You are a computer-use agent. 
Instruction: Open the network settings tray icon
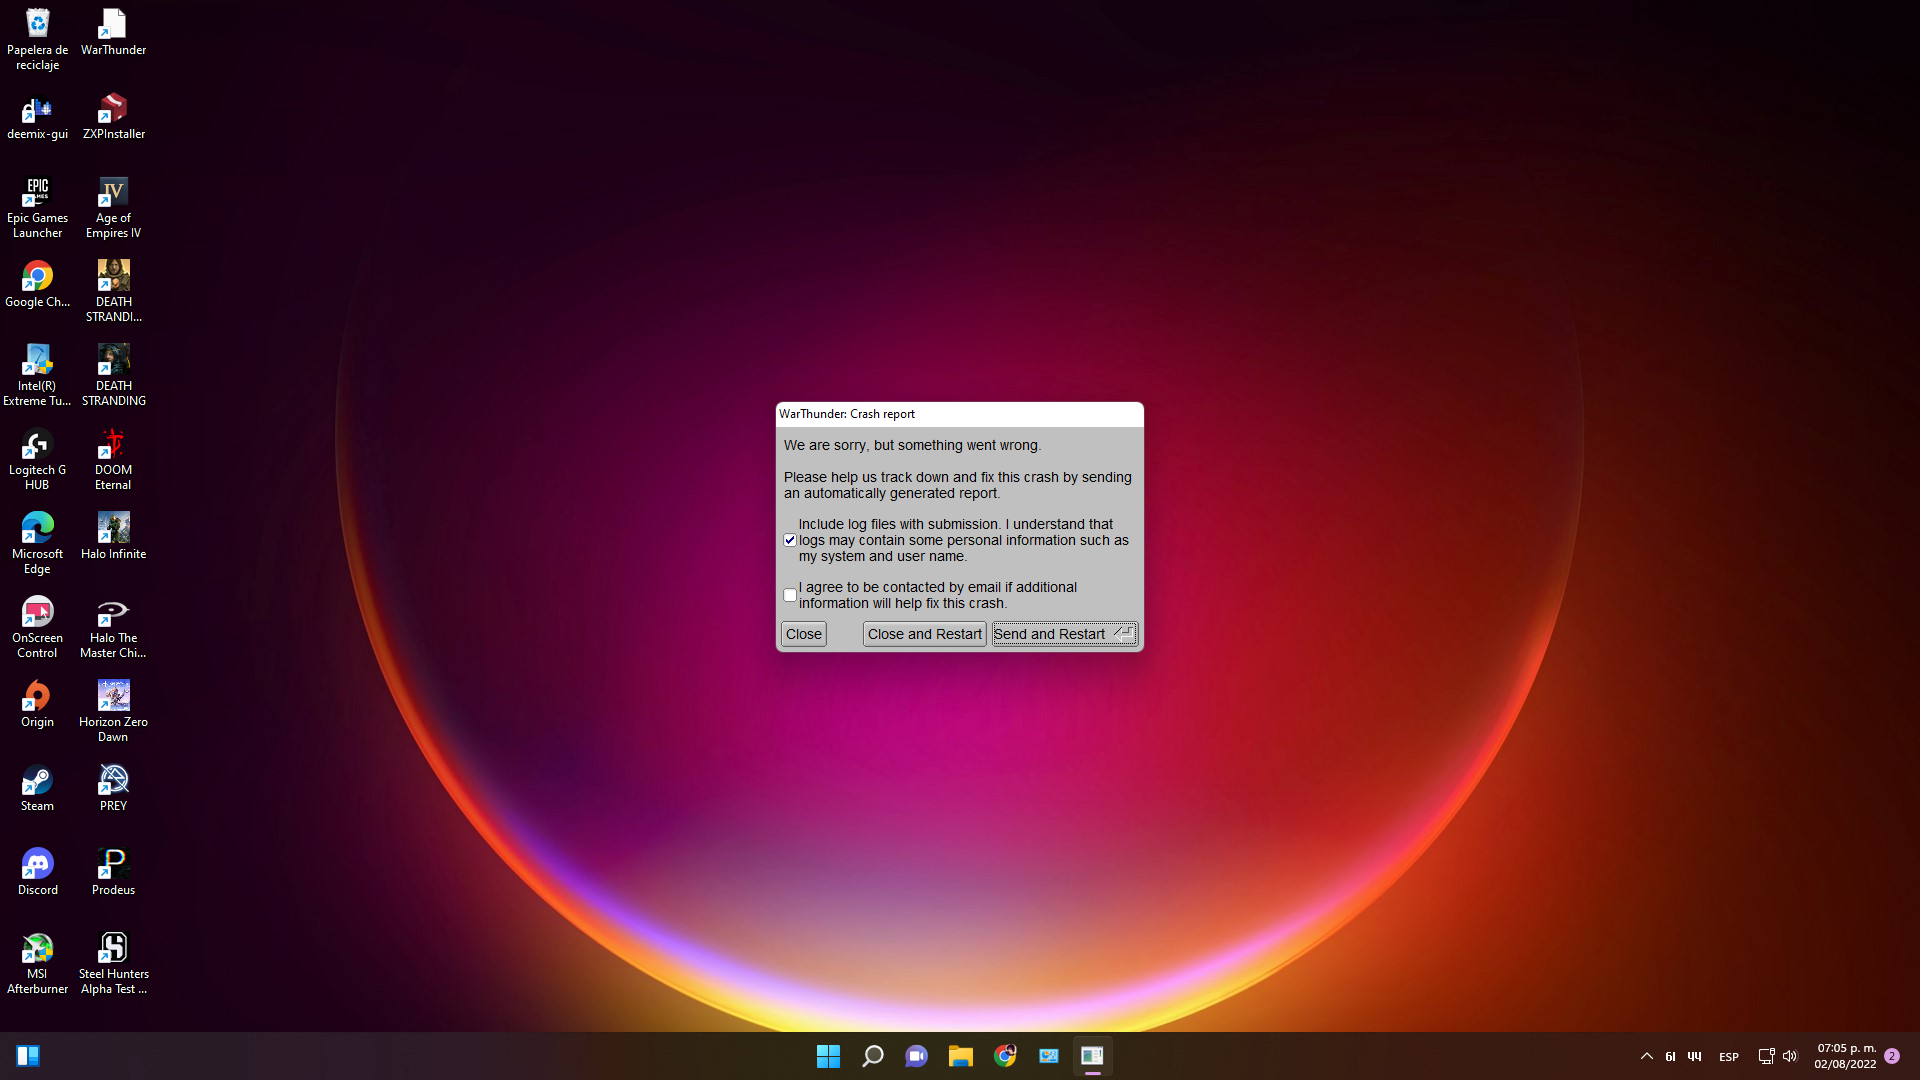[x=1766, y=1056]
